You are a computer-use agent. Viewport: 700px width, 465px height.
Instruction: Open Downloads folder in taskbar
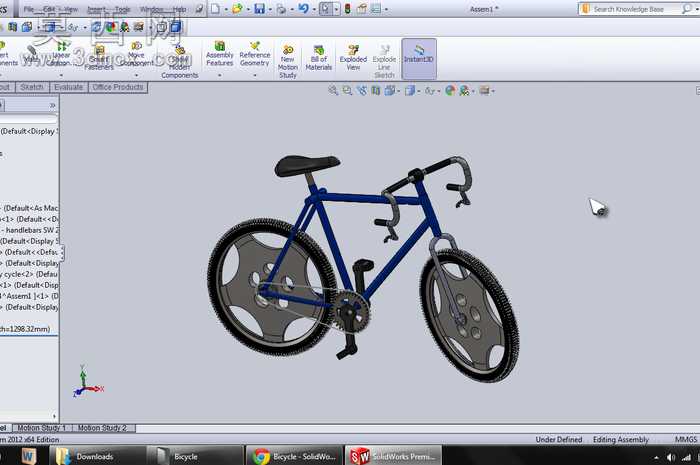(96, 456)
